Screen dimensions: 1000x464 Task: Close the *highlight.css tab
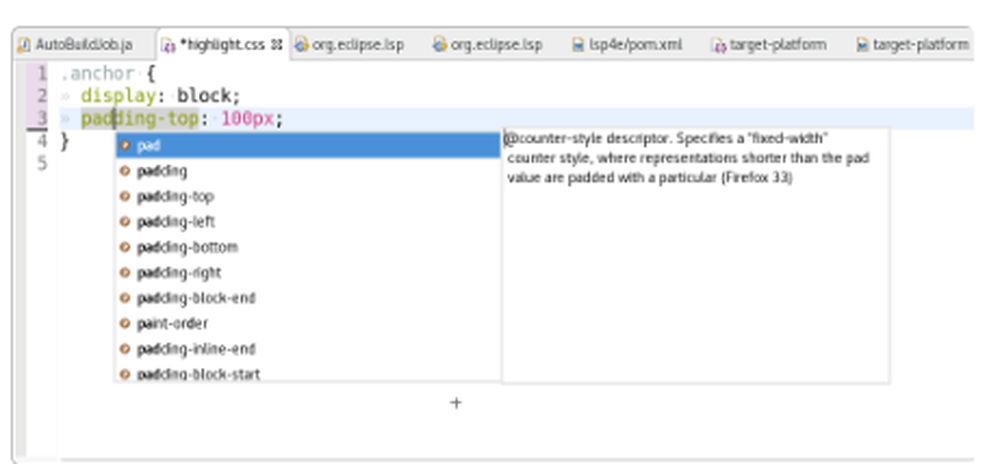[x=277, y=45]
